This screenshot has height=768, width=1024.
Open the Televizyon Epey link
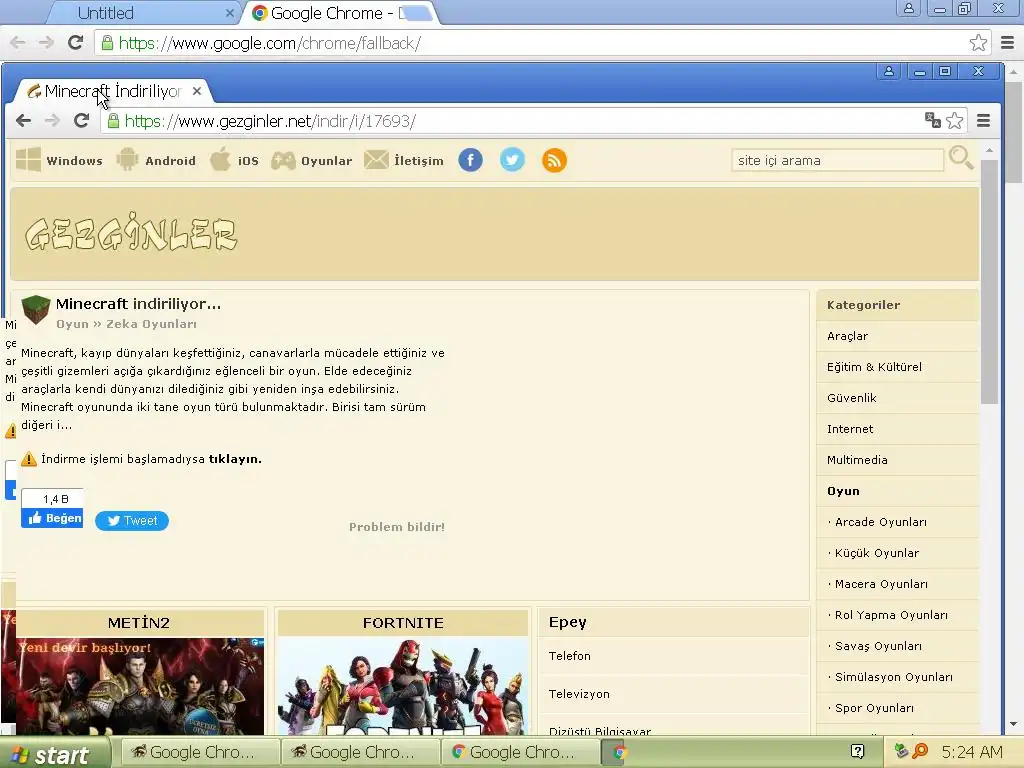579,694
